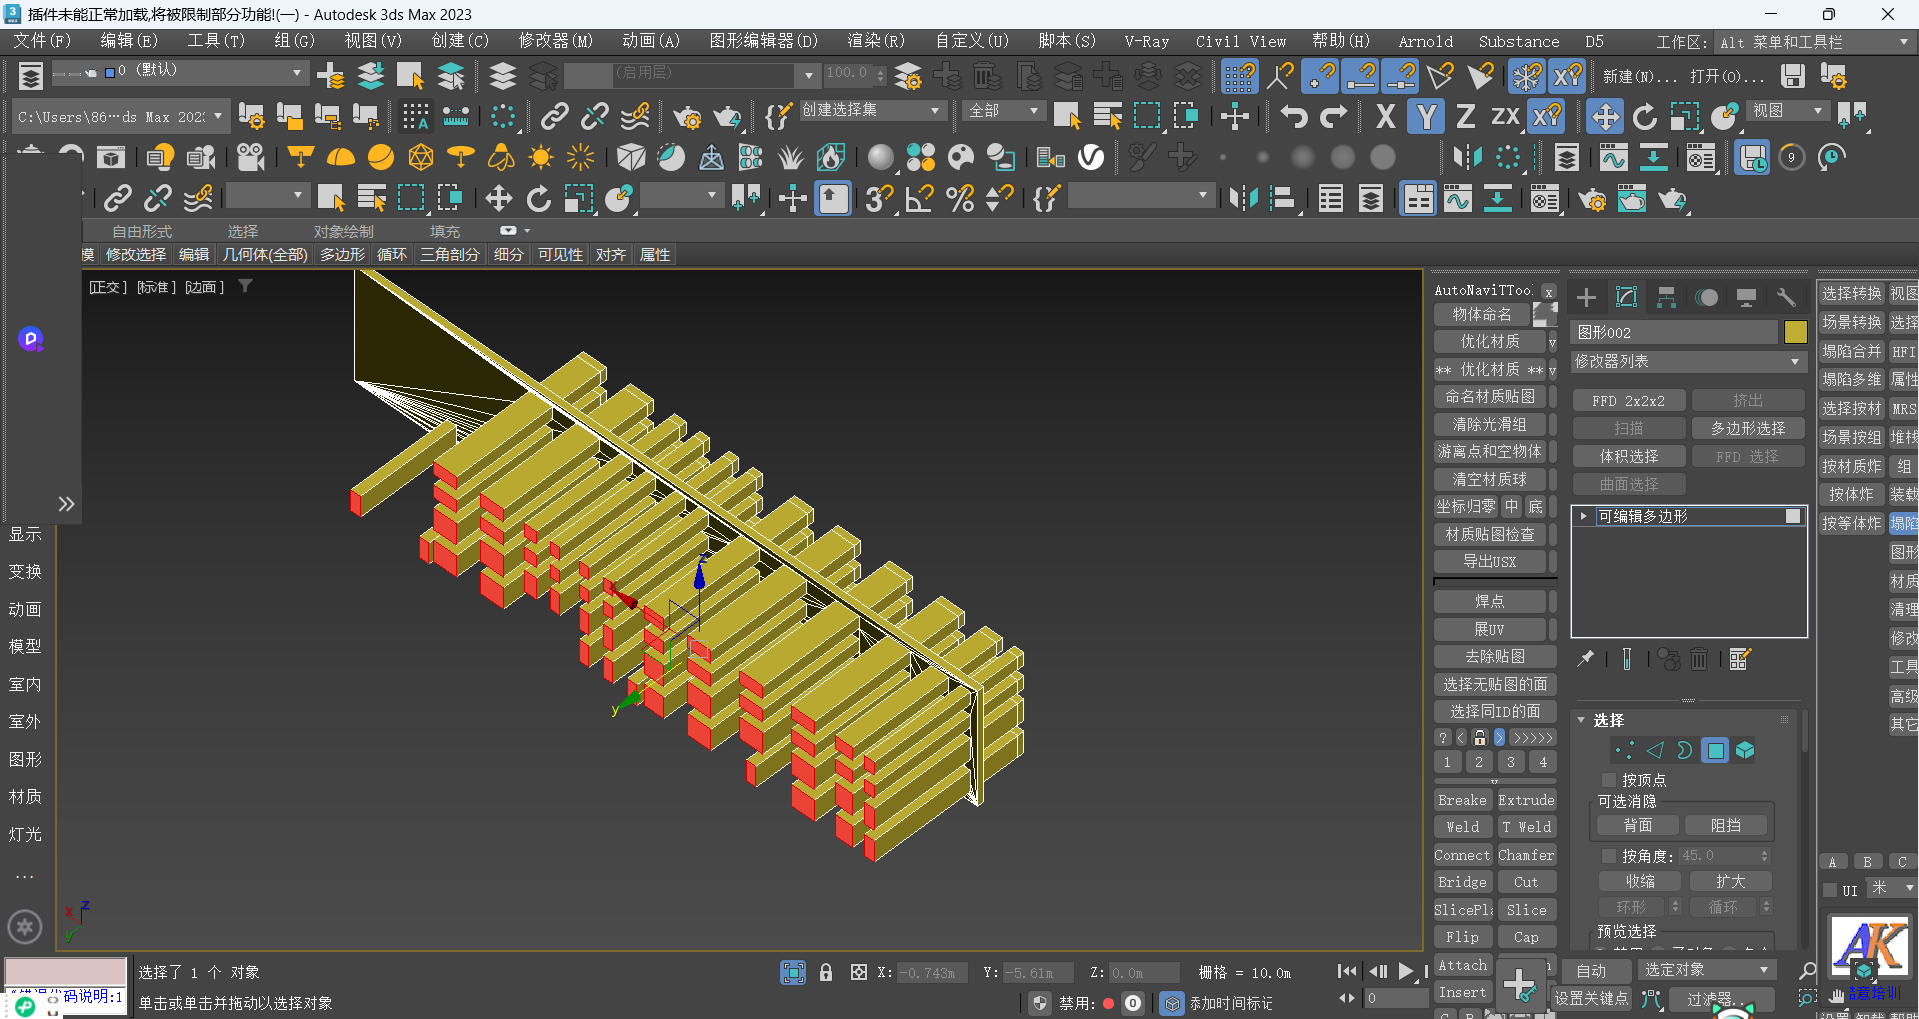Open the Modify command panel tab

(x=1627, y=297)
